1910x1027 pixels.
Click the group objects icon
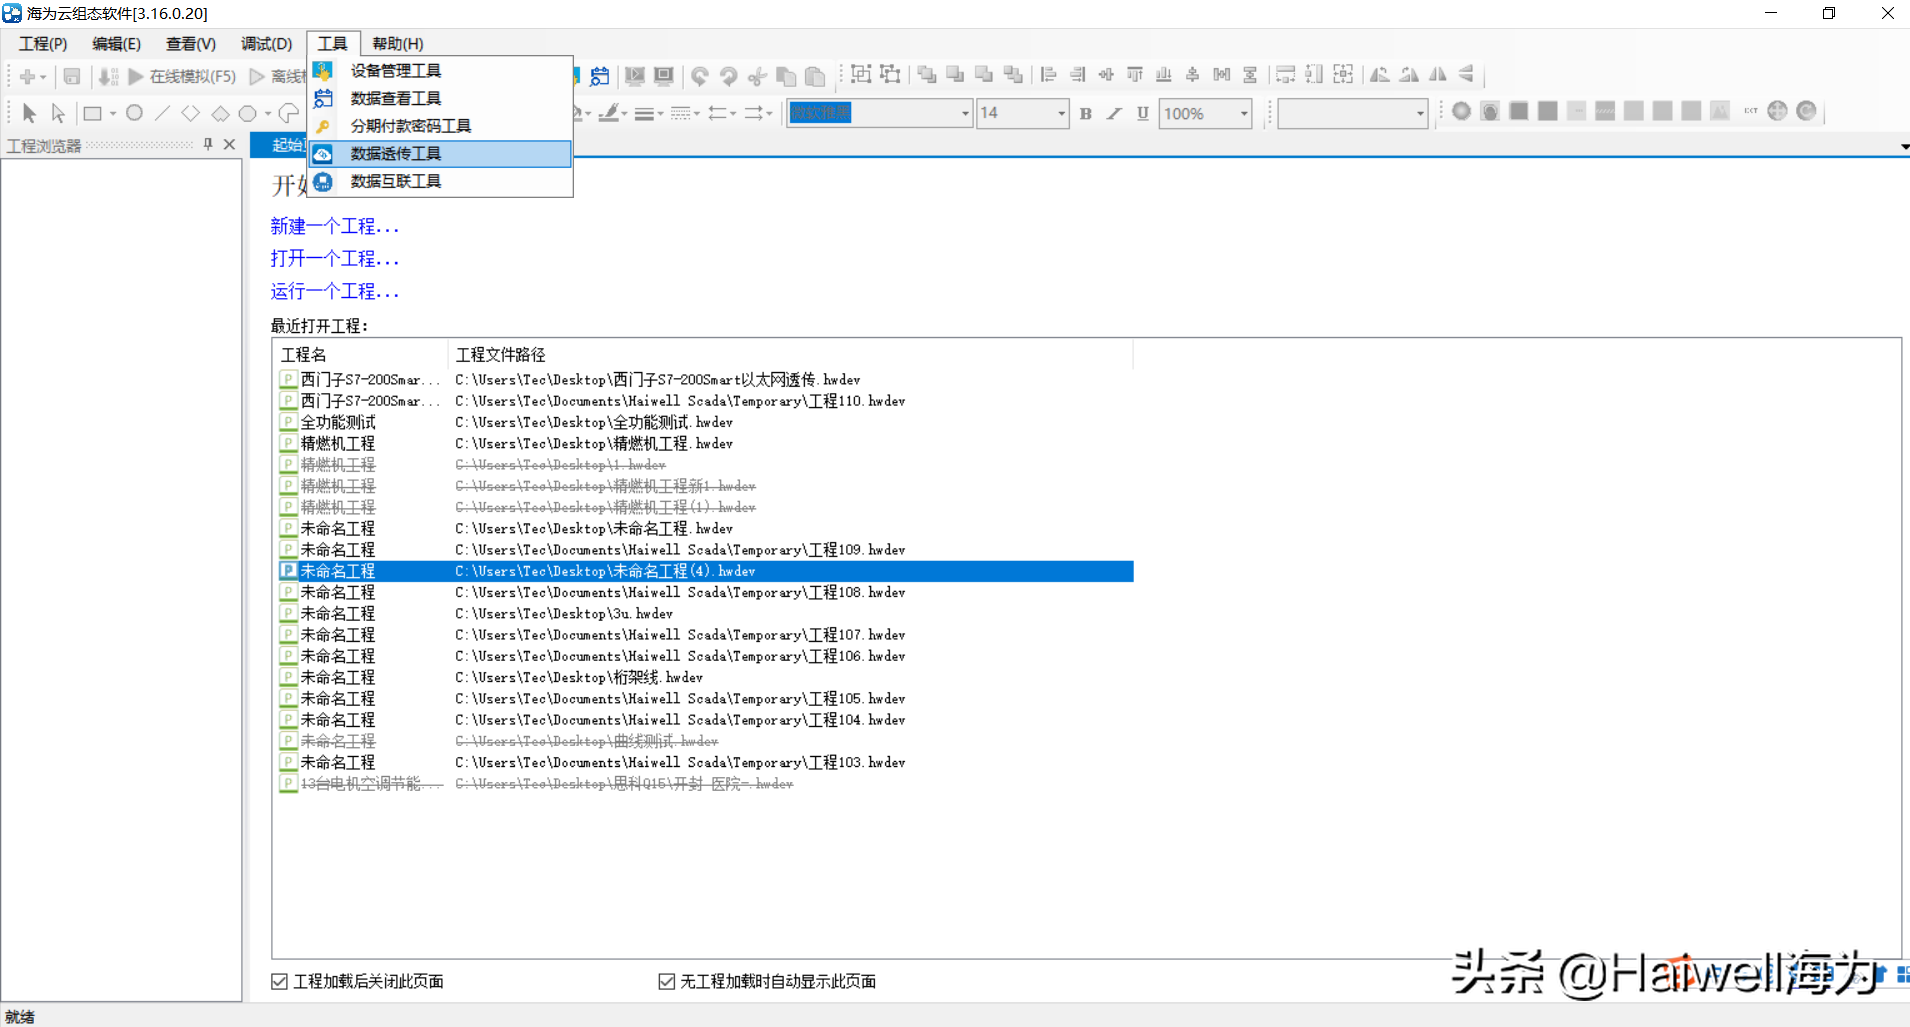(x=861, y=74)
